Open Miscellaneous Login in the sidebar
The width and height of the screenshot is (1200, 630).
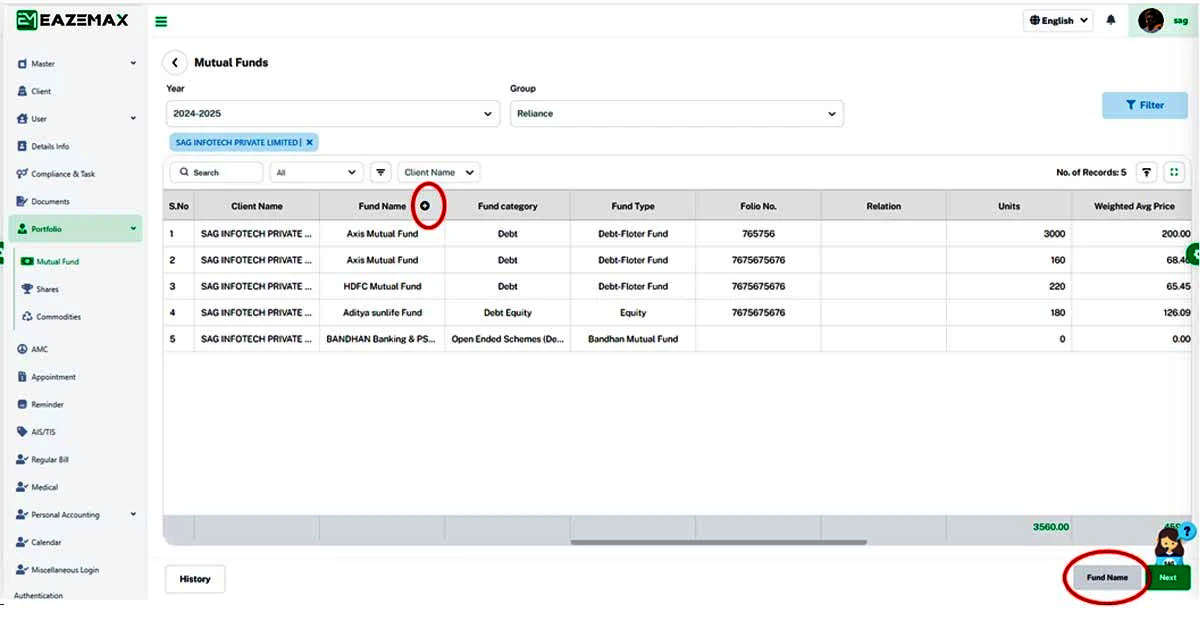pyautogui.click(x=65, y=570)
